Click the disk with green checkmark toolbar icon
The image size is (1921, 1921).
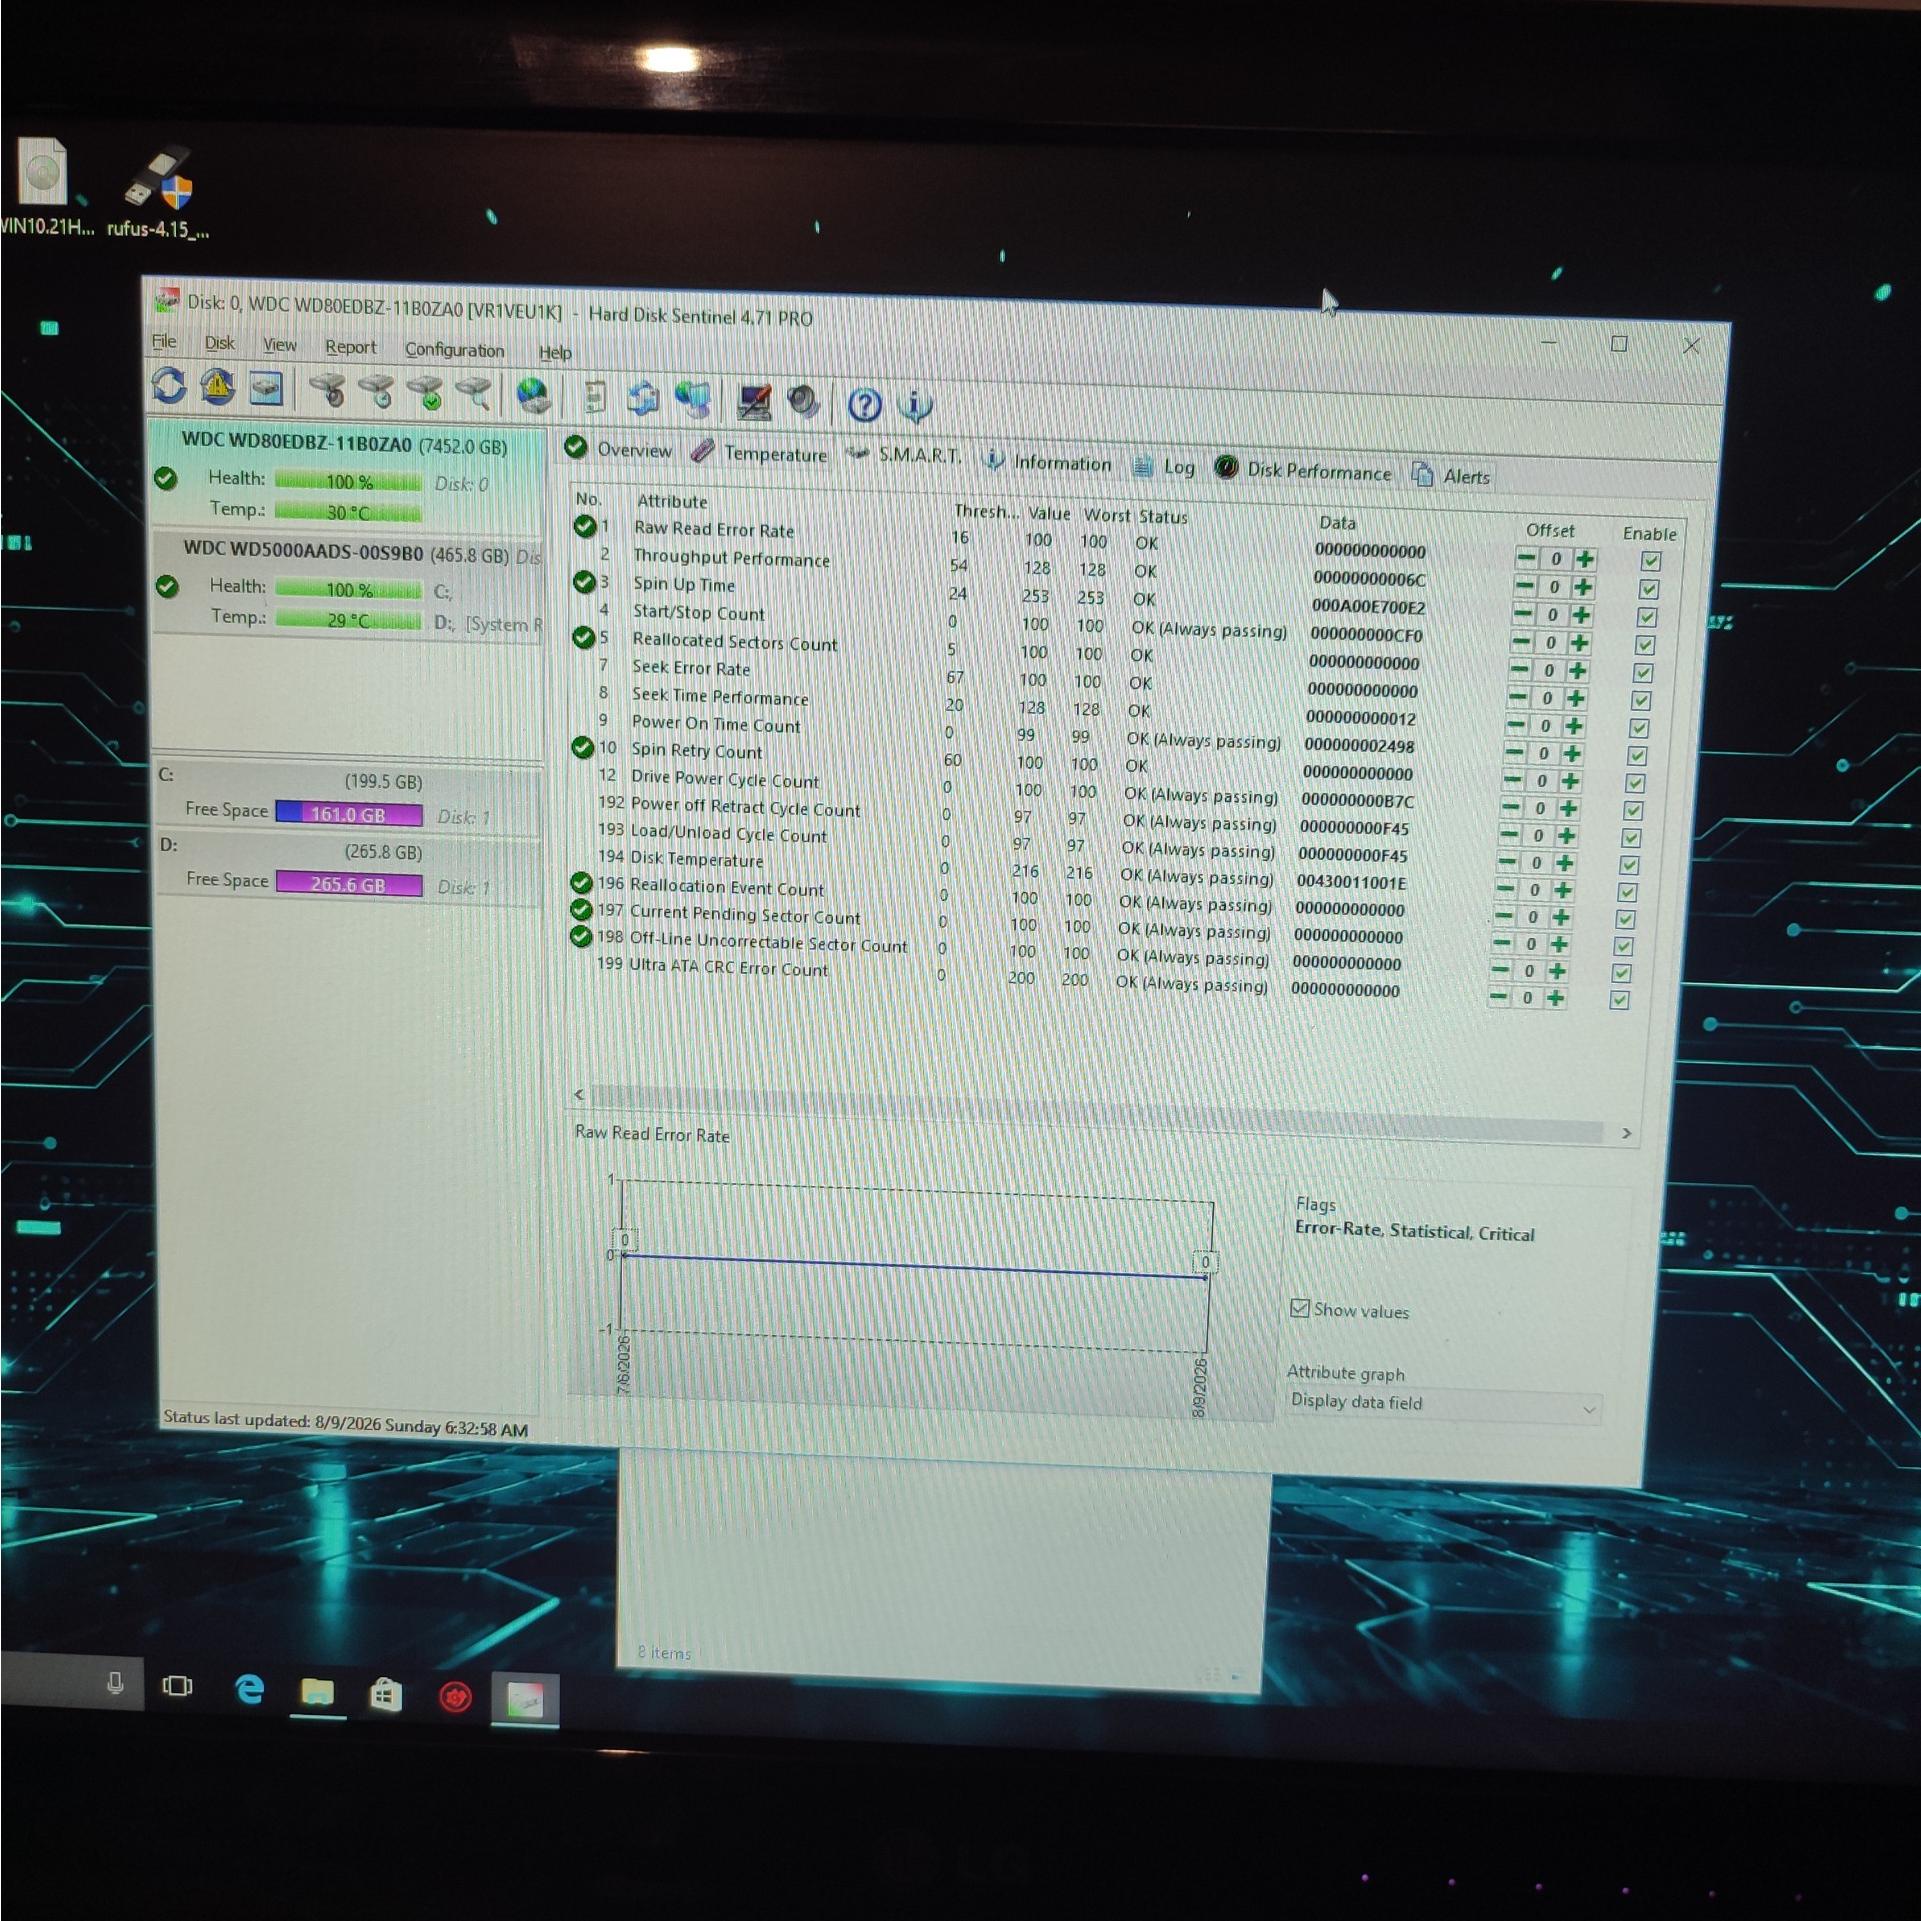tap(426, 393)
